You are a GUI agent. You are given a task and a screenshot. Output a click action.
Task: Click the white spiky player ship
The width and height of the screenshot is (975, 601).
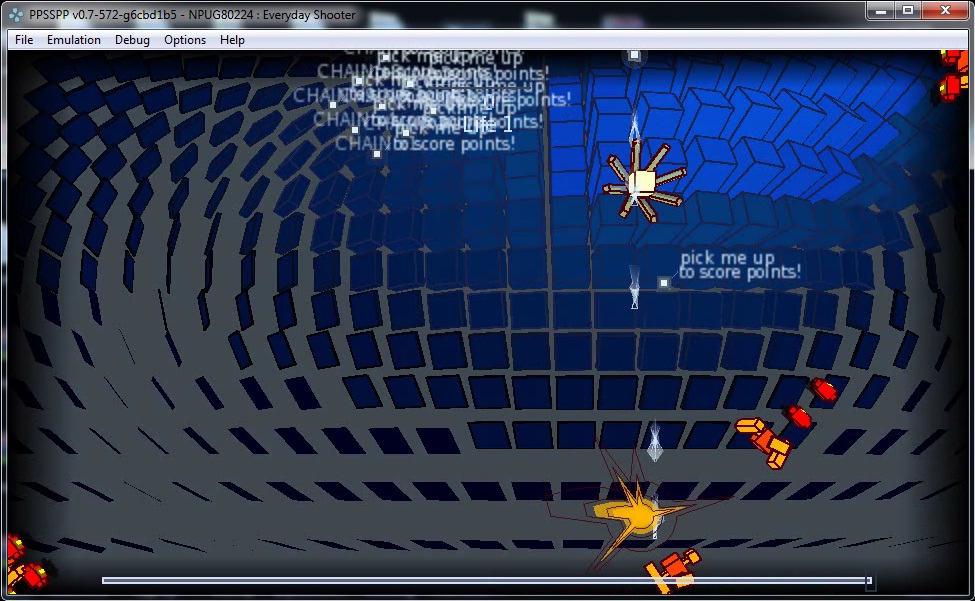point(641,184)
